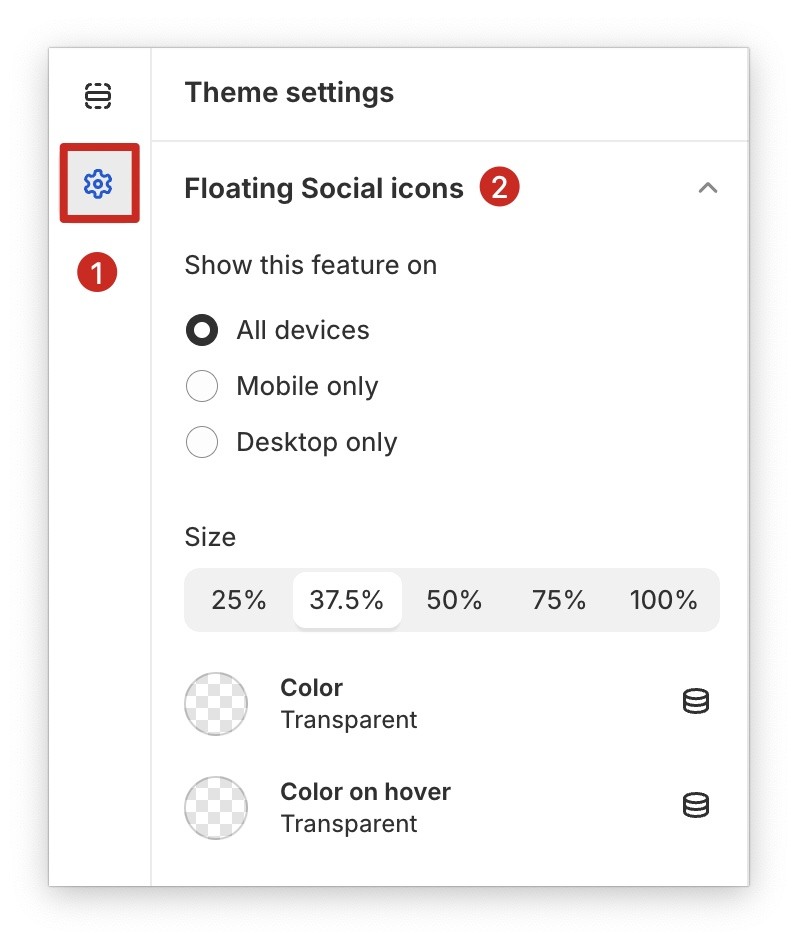Set icon size to 50%
The width and height of the screenshot is (798, 934).
coord(454,600)
